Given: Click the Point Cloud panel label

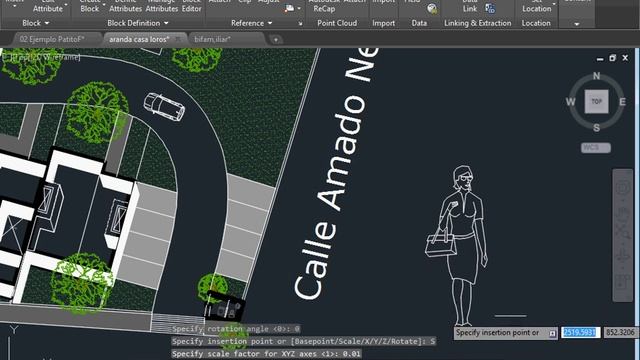Looking at the screenshot, I should click(337, 23).
